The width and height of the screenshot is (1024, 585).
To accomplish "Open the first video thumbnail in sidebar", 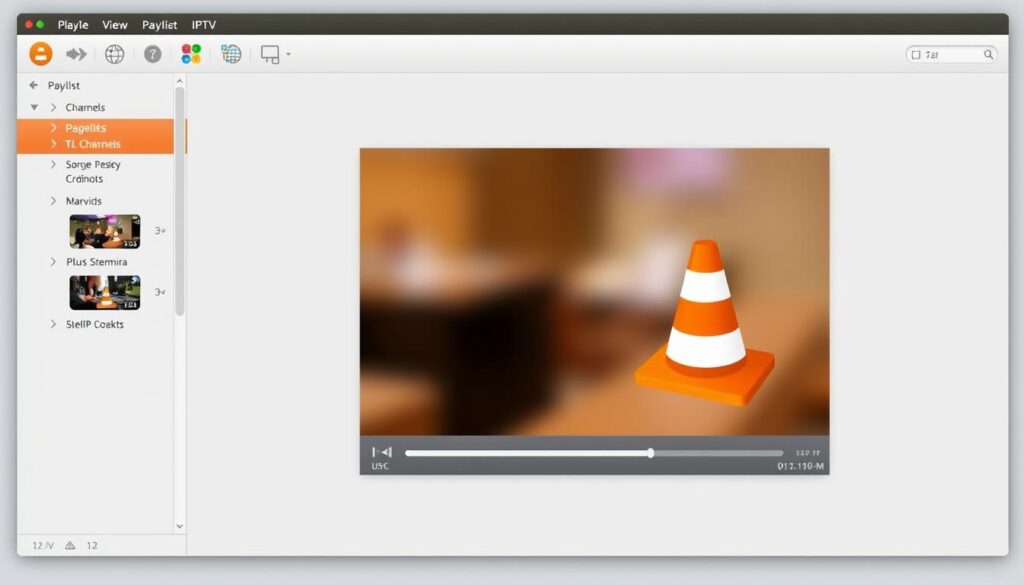I will [104, 230].
